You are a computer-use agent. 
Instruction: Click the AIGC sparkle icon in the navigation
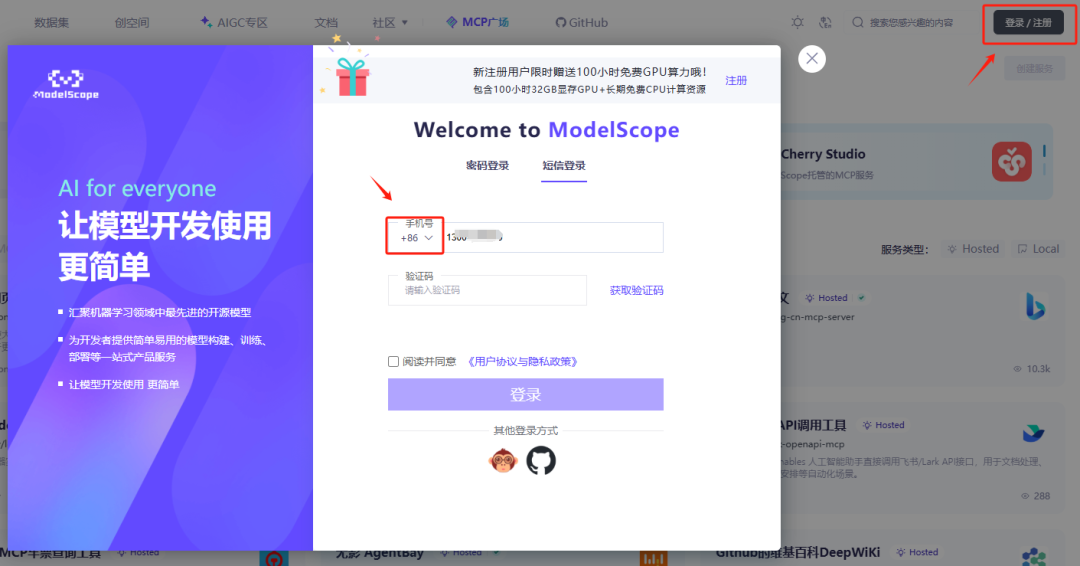(206, 22)
